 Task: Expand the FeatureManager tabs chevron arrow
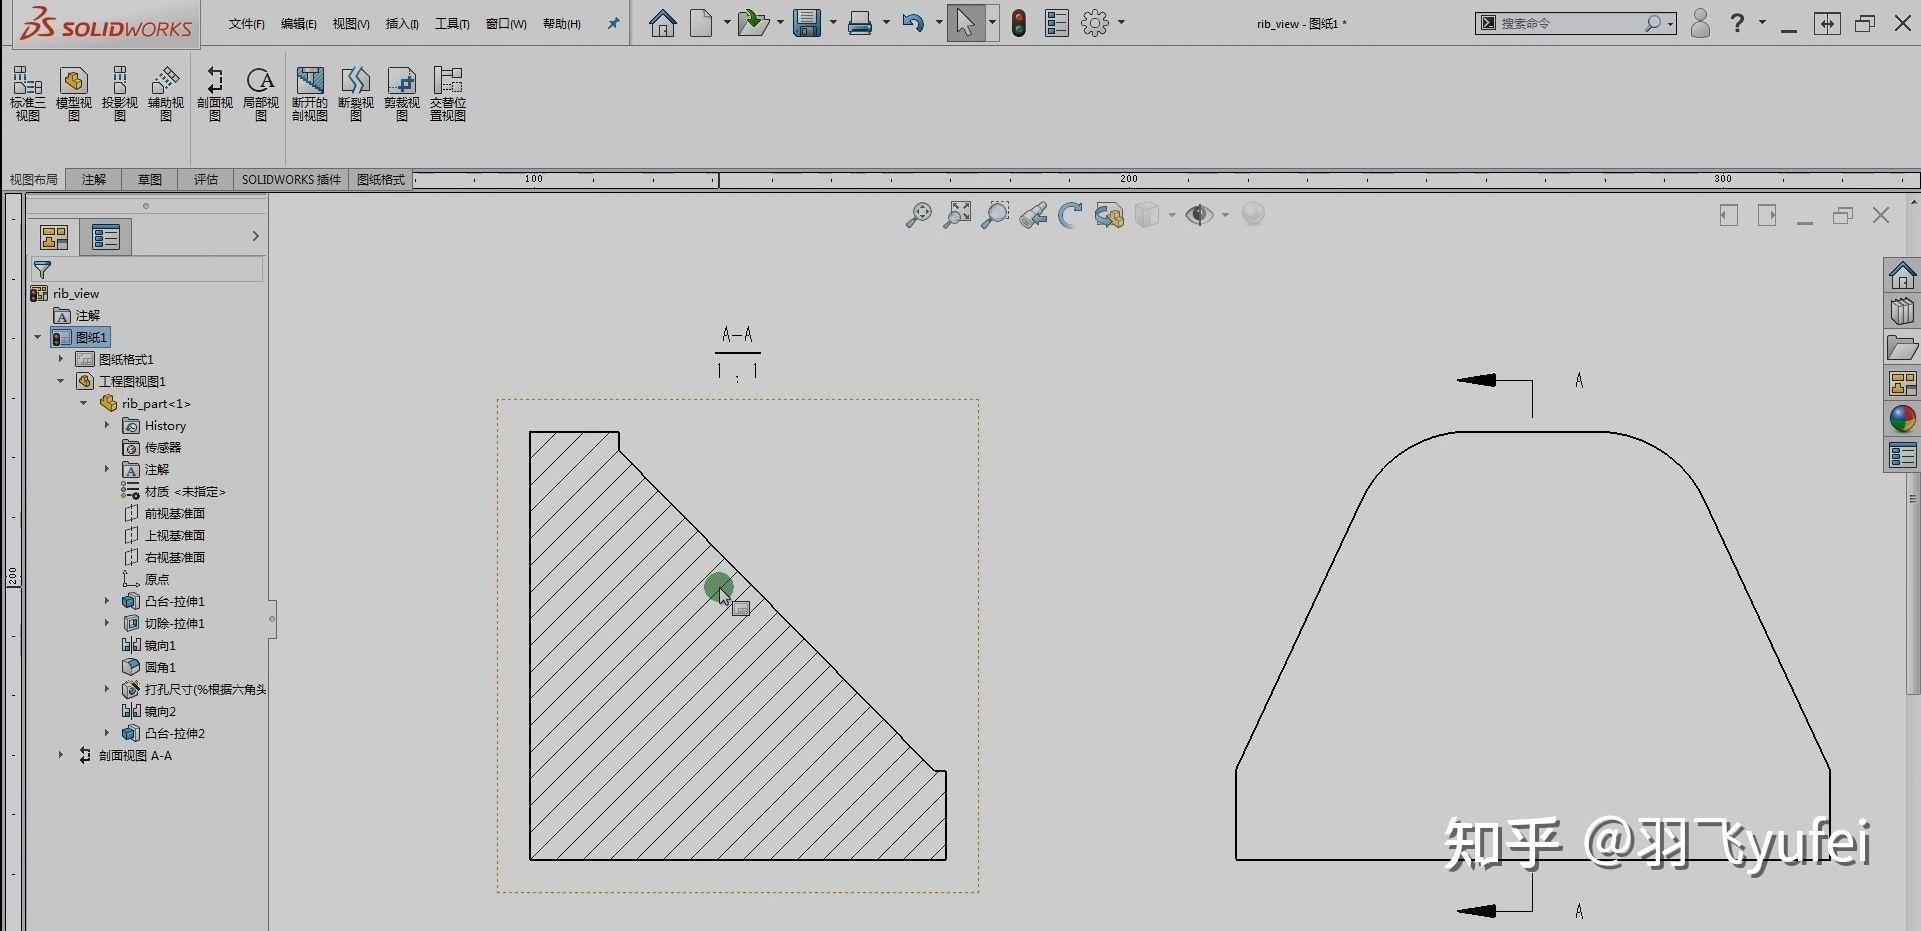tap(255, 237)
